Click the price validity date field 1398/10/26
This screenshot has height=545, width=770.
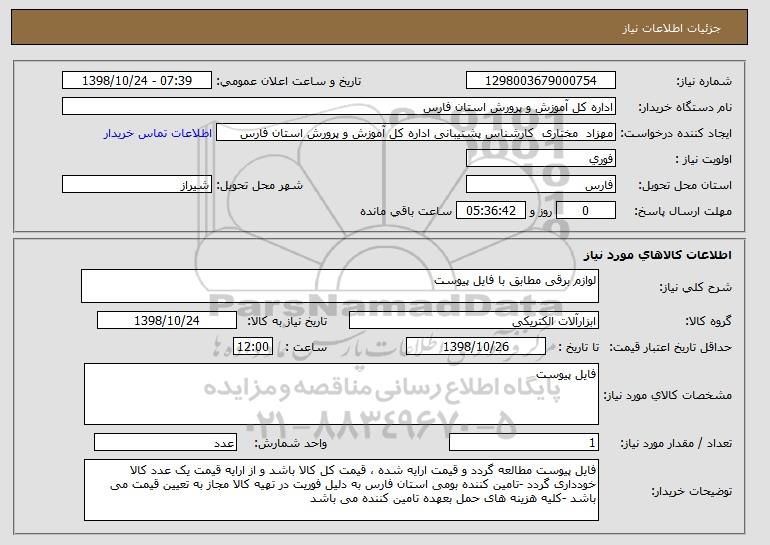click(476, 347)
